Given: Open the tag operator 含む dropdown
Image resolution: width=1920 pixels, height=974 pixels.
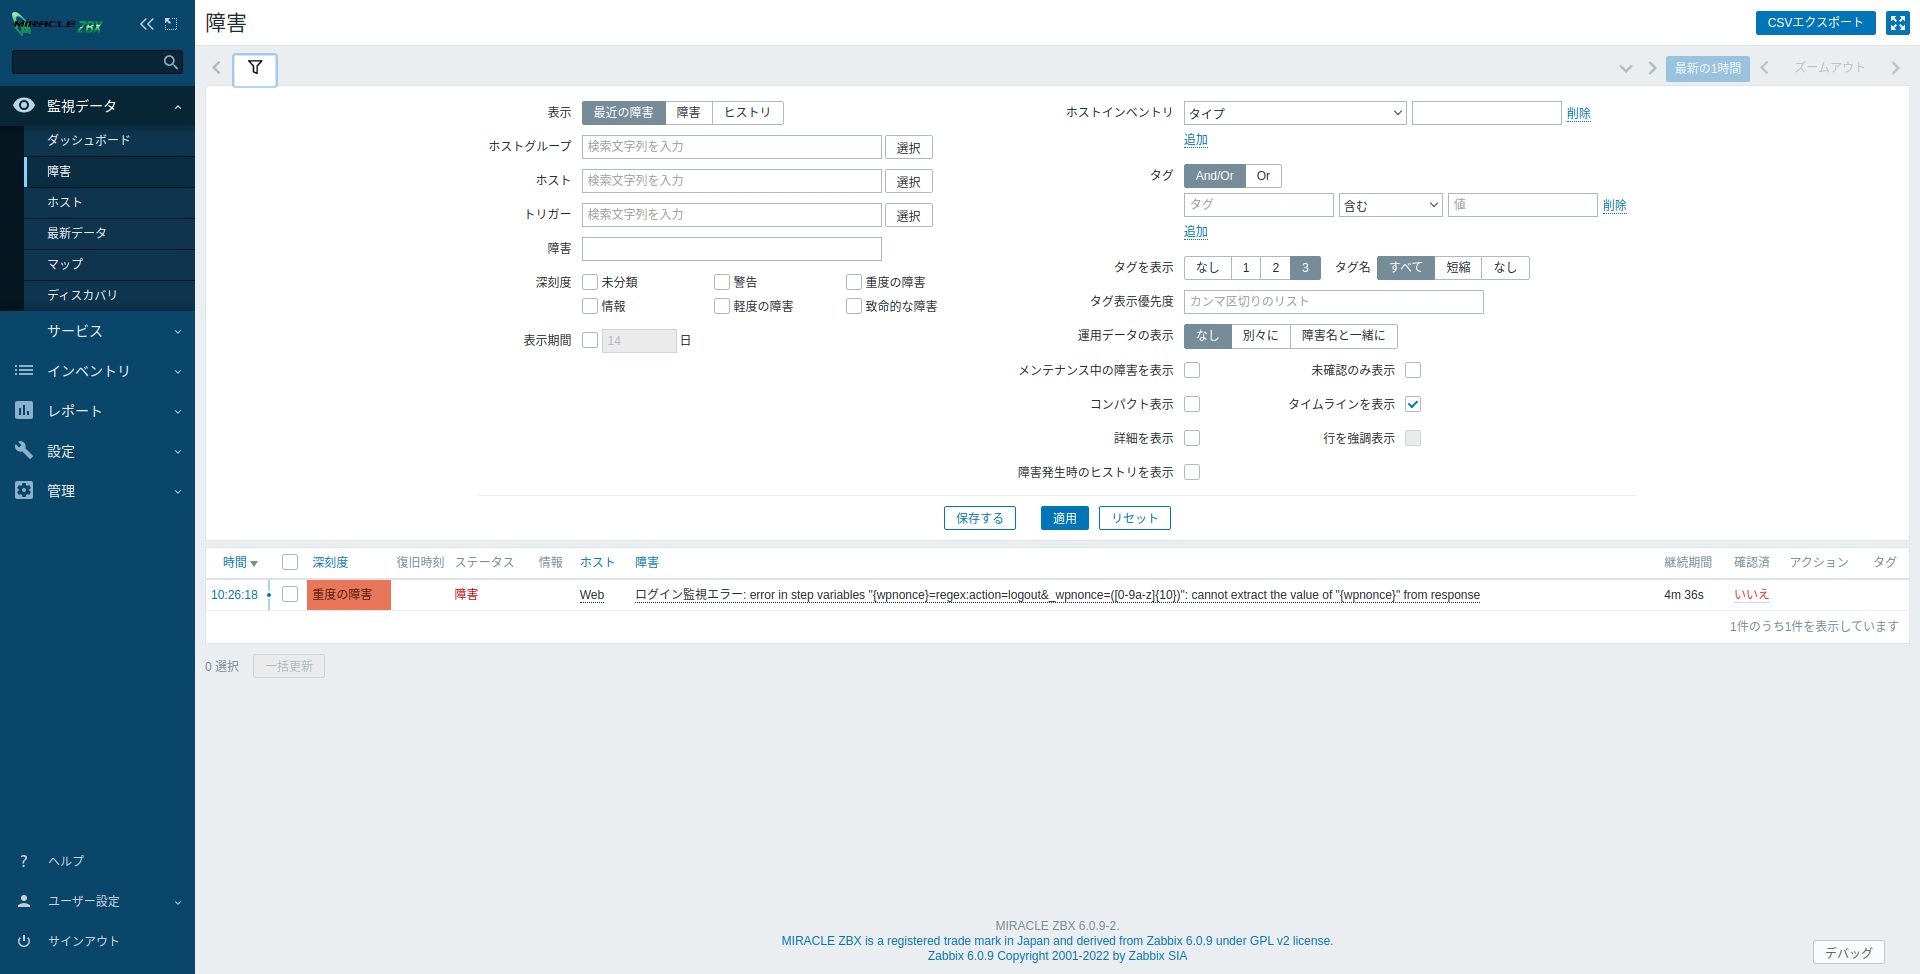Looking at the screenshot, I should pyautogui.click(x=1390, y=205).
